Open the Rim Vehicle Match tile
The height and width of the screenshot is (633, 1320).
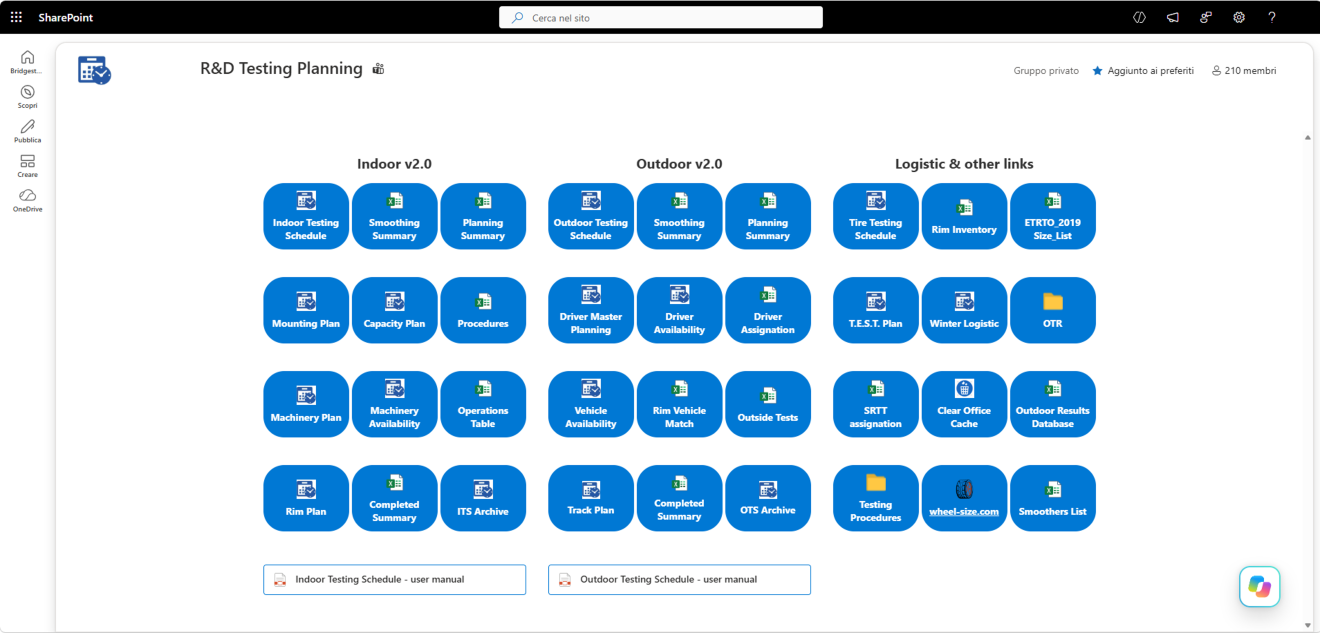click(x=679, y=404)
